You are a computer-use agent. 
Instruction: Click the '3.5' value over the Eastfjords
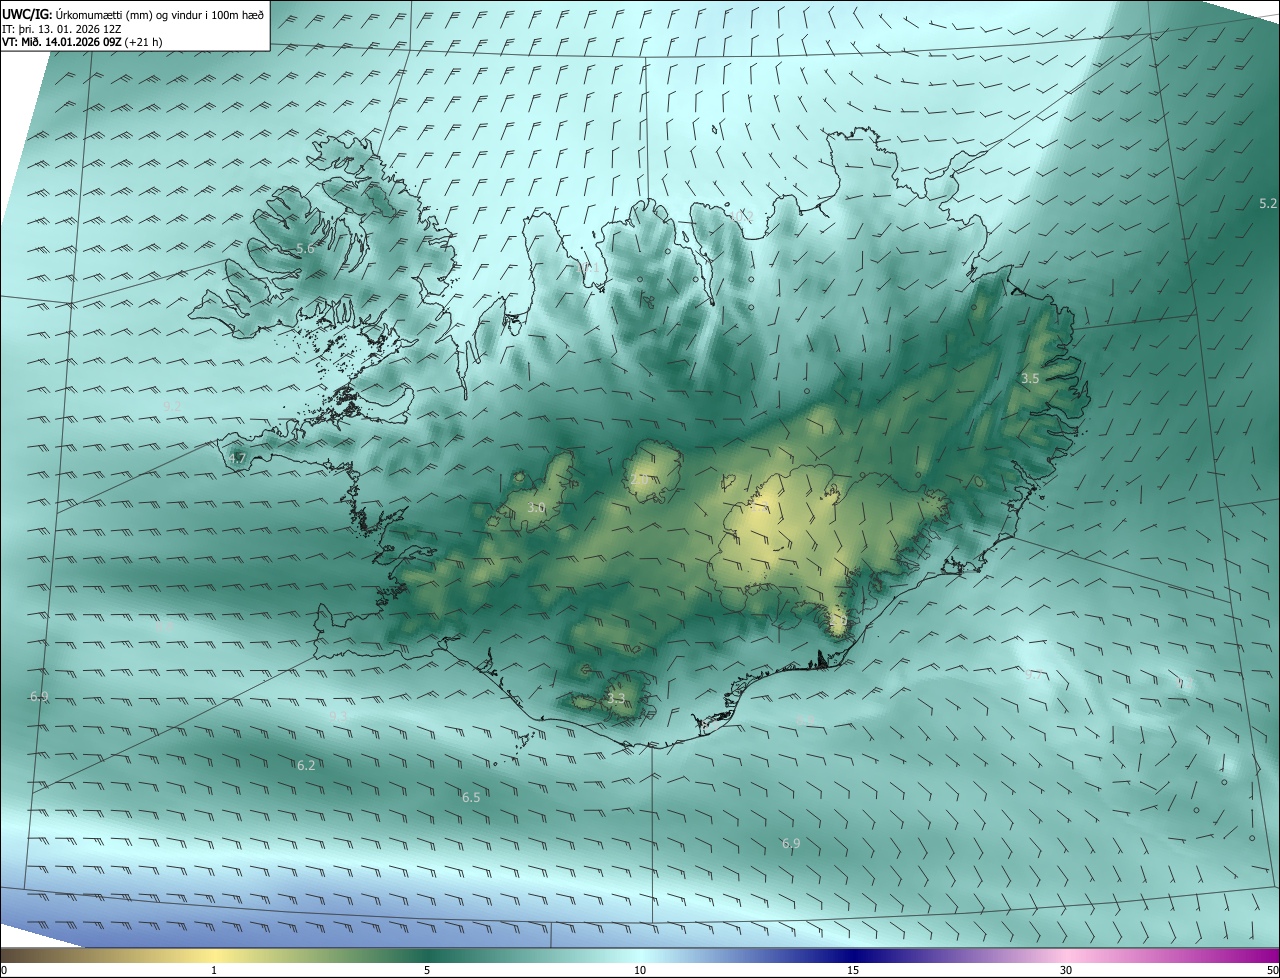pos(1030,378)
